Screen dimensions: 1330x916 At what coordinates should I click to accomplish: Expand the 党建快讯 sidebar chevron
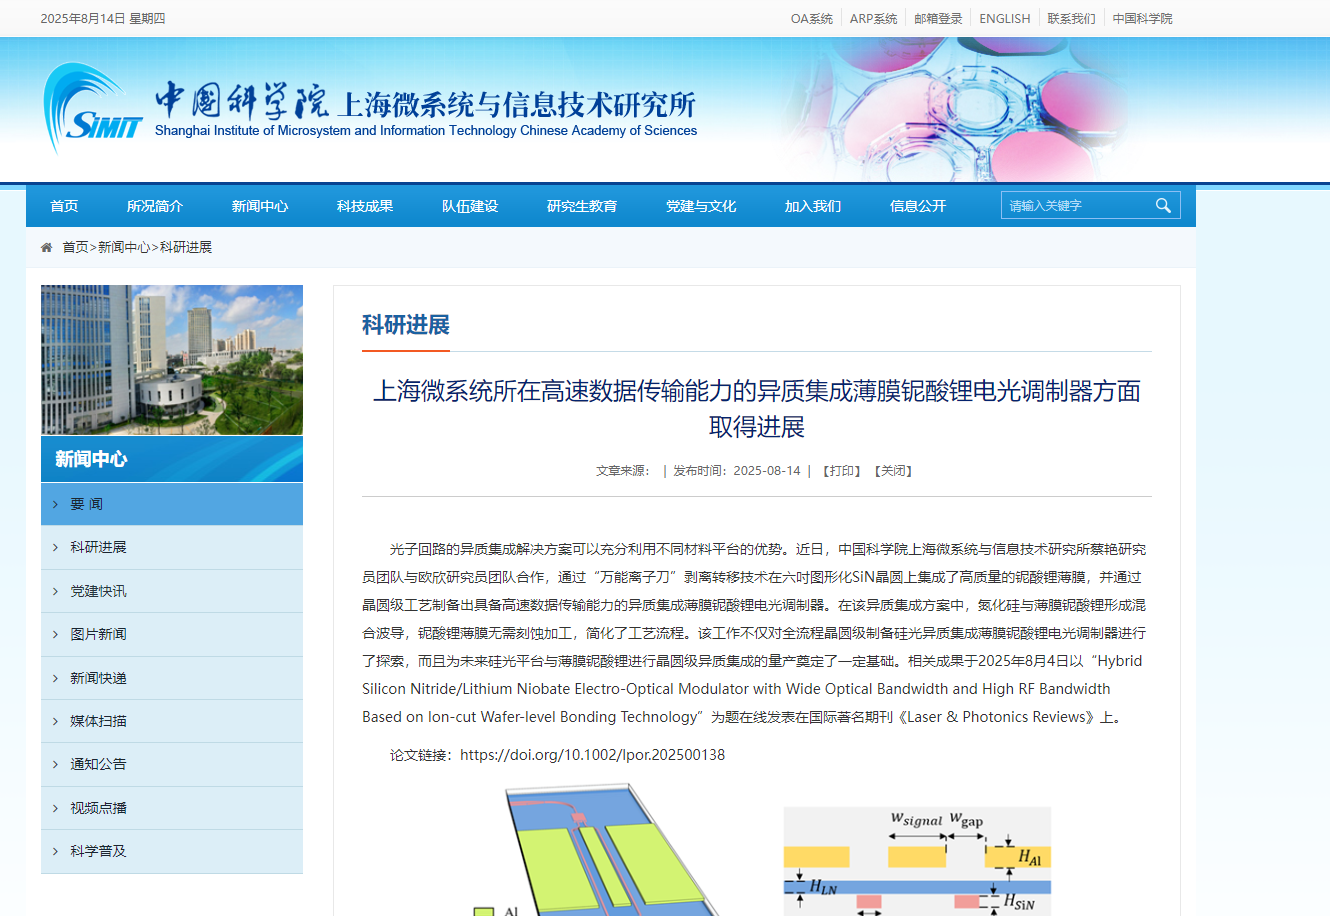click(55, 591)
